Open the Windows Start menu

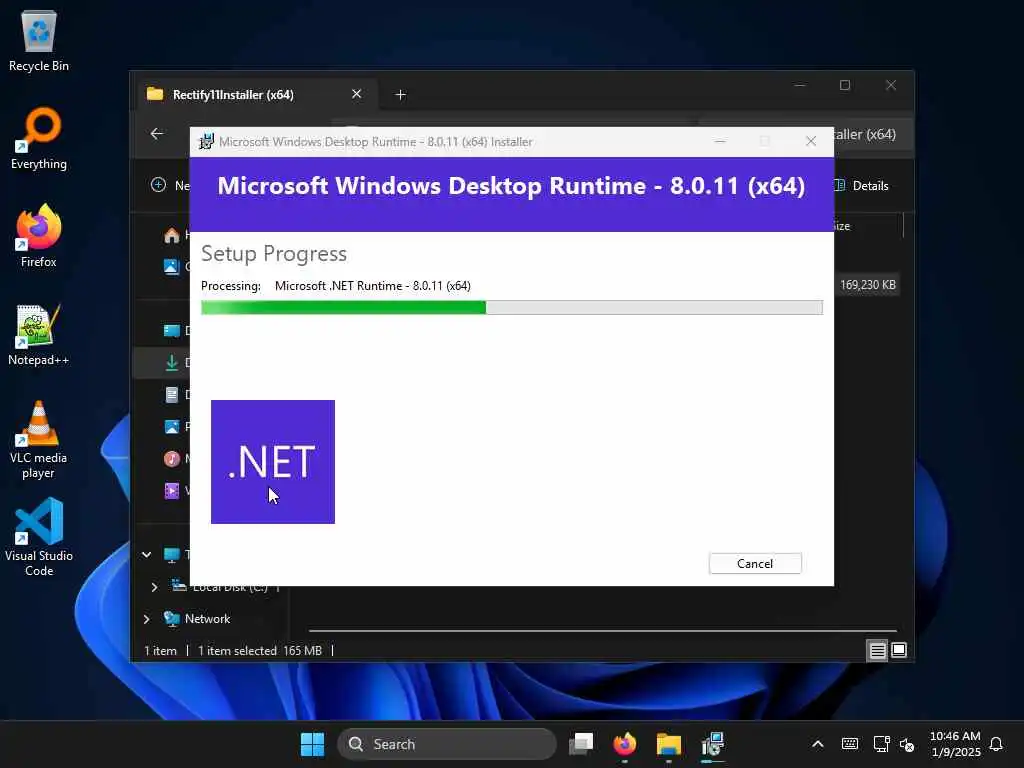coord(312,744)
